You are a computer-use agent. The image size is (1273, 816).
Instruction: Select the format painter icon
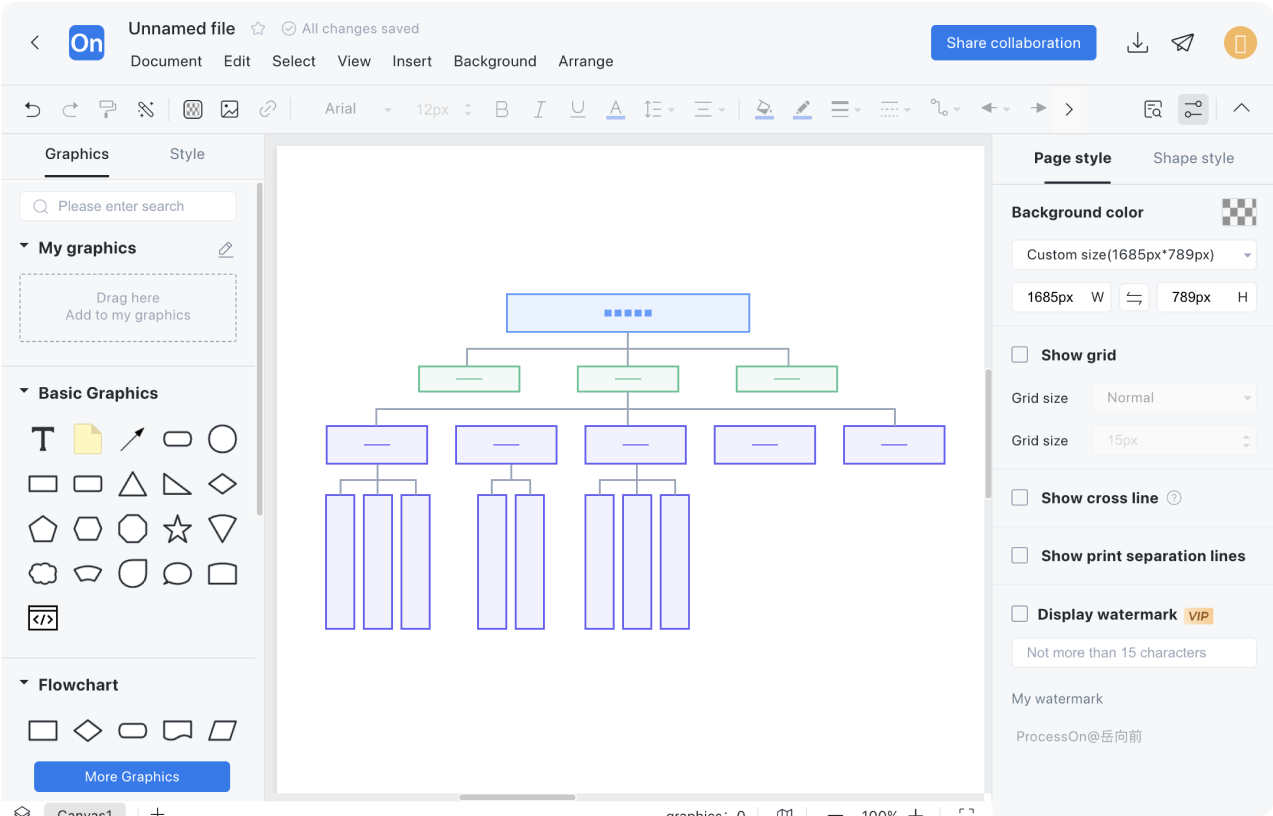point(108,109)
